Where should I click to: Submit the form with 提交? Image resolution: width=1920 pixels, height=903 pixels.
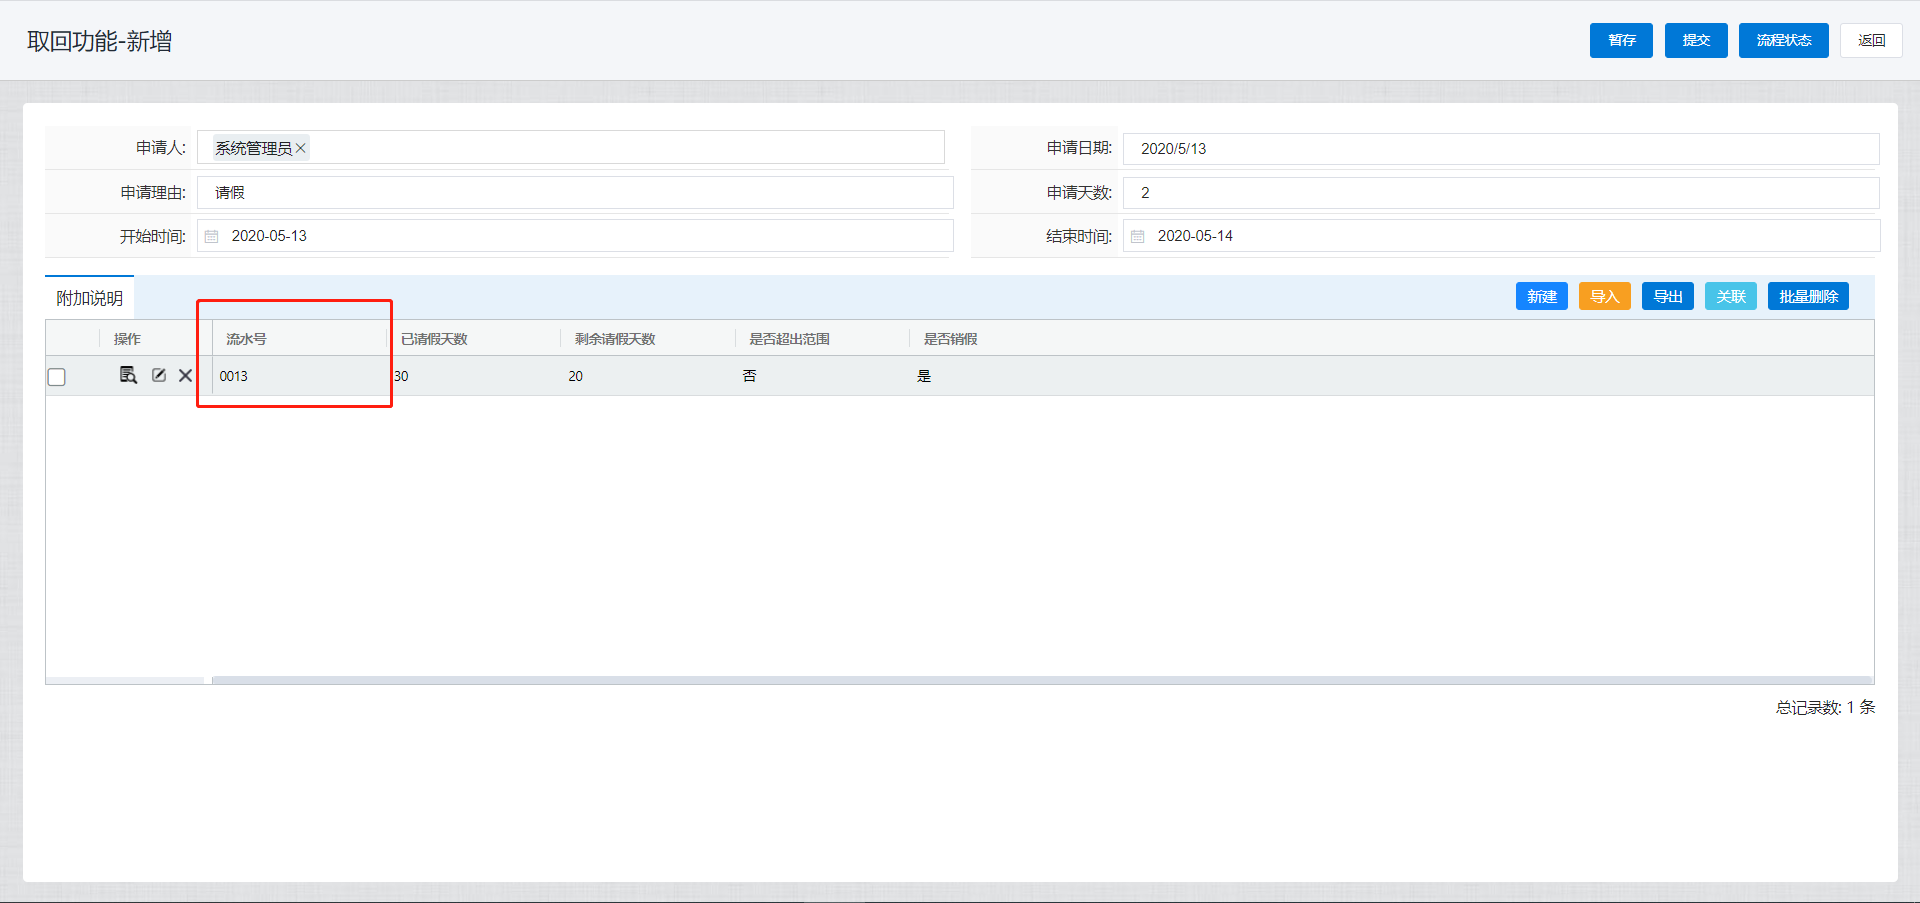coord(1696,40)
